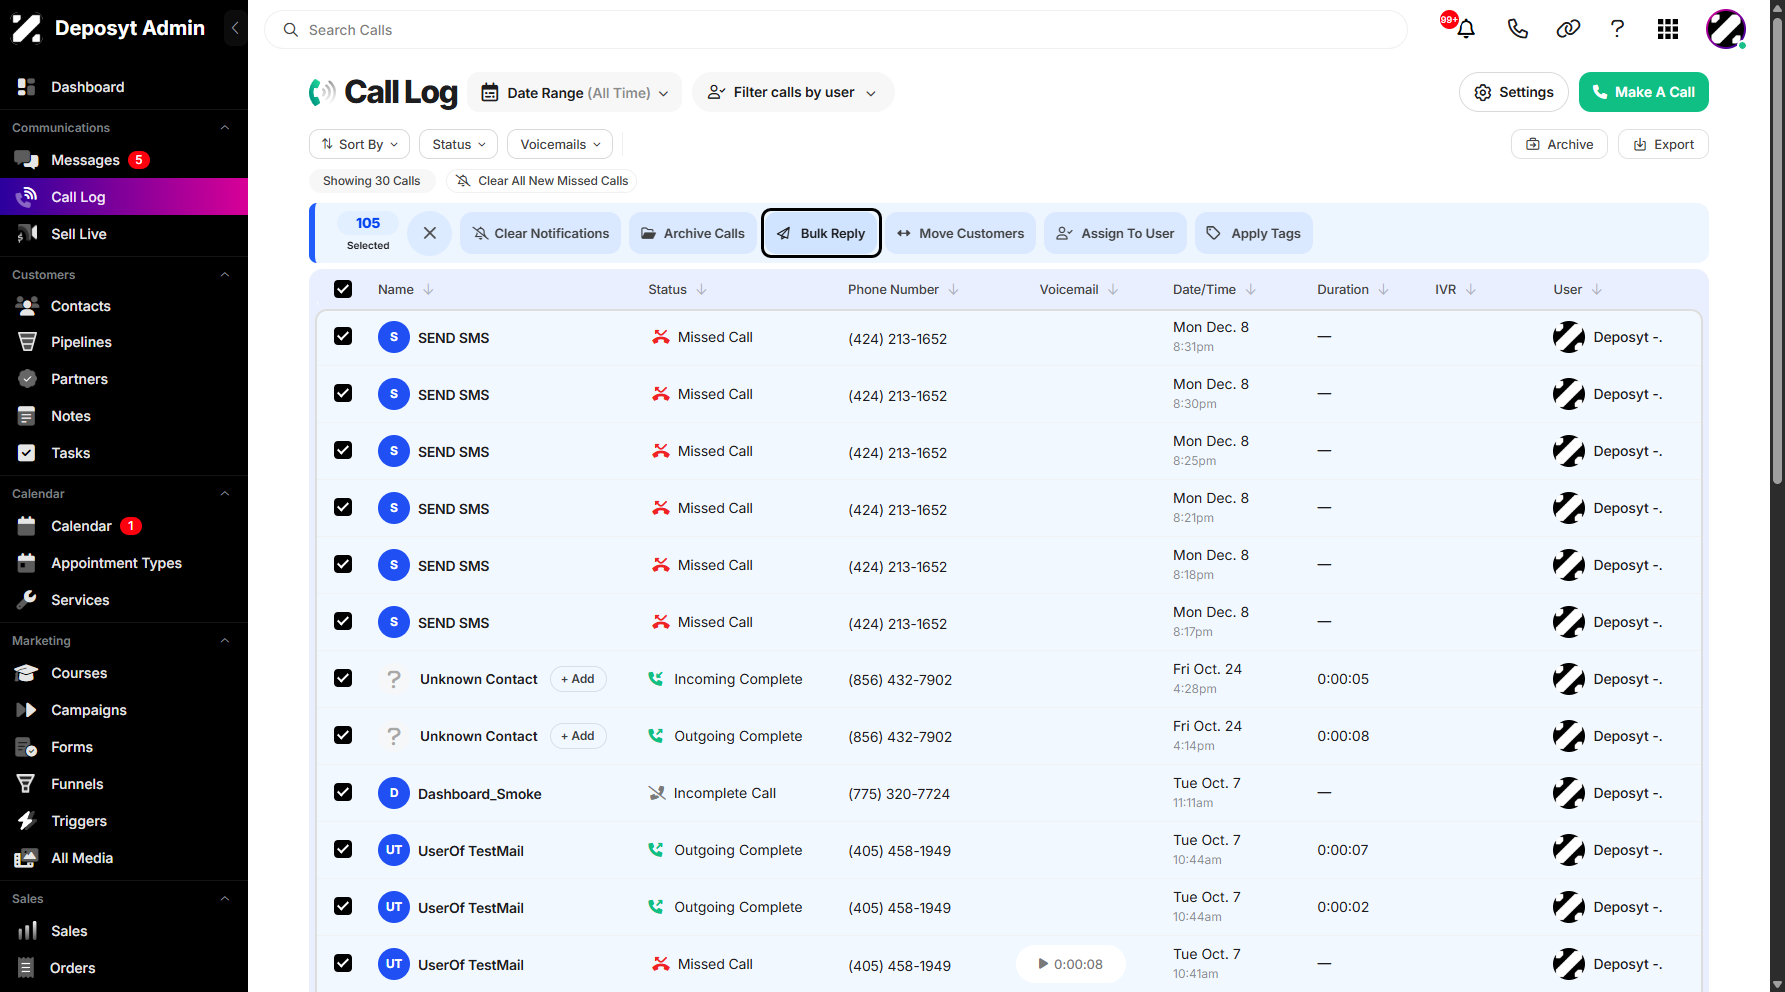Open the Sort By dropdown
Image resolution: width=1785 pixels, height=992 pixels.
(360, 144)
